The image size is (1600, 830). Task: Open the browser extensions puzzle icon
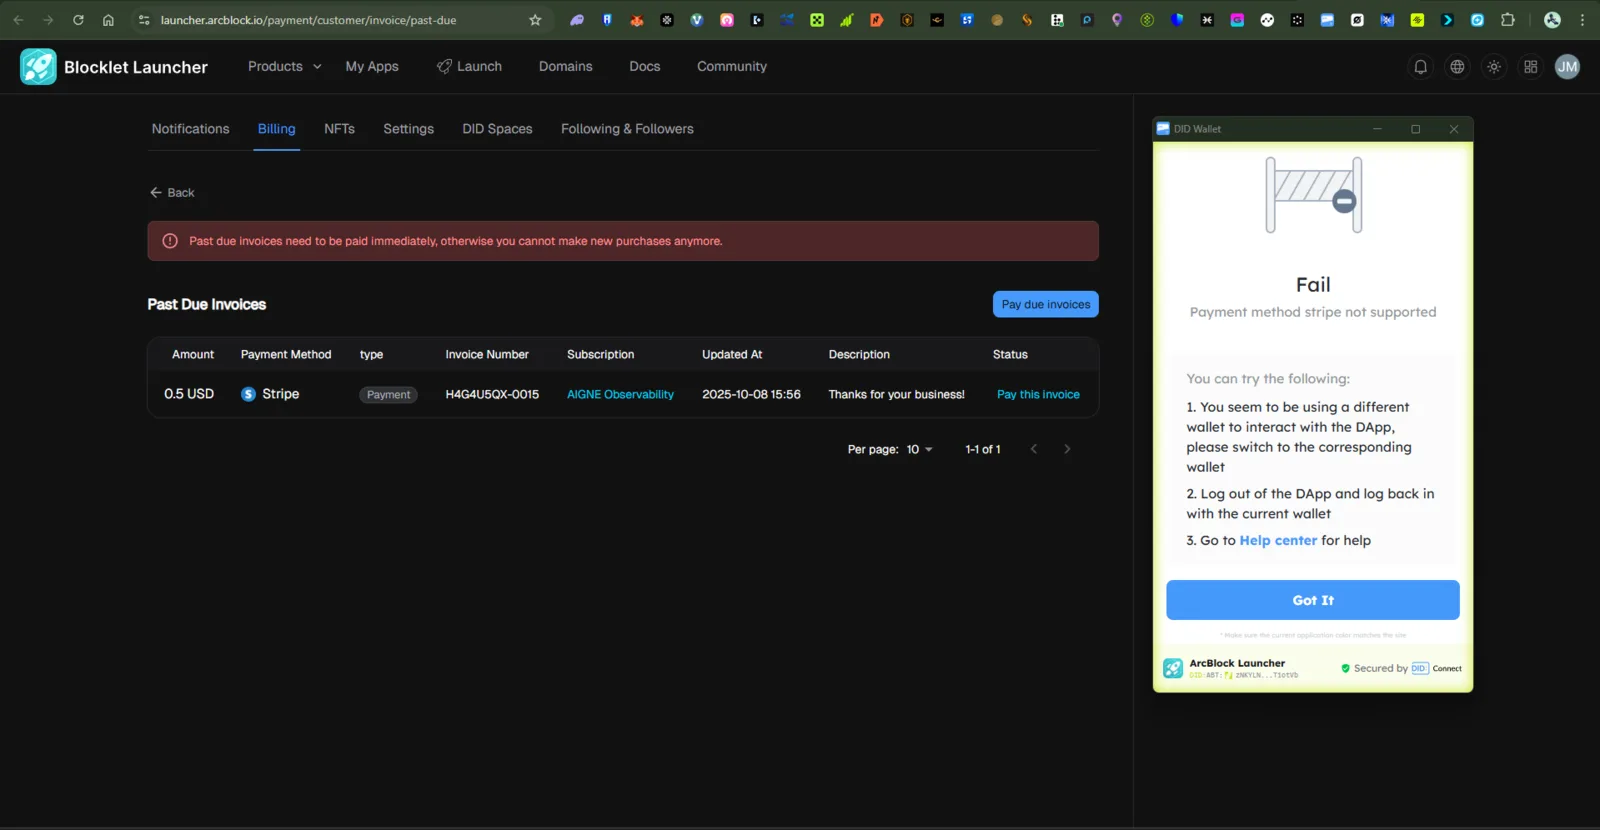point(1508,20)
